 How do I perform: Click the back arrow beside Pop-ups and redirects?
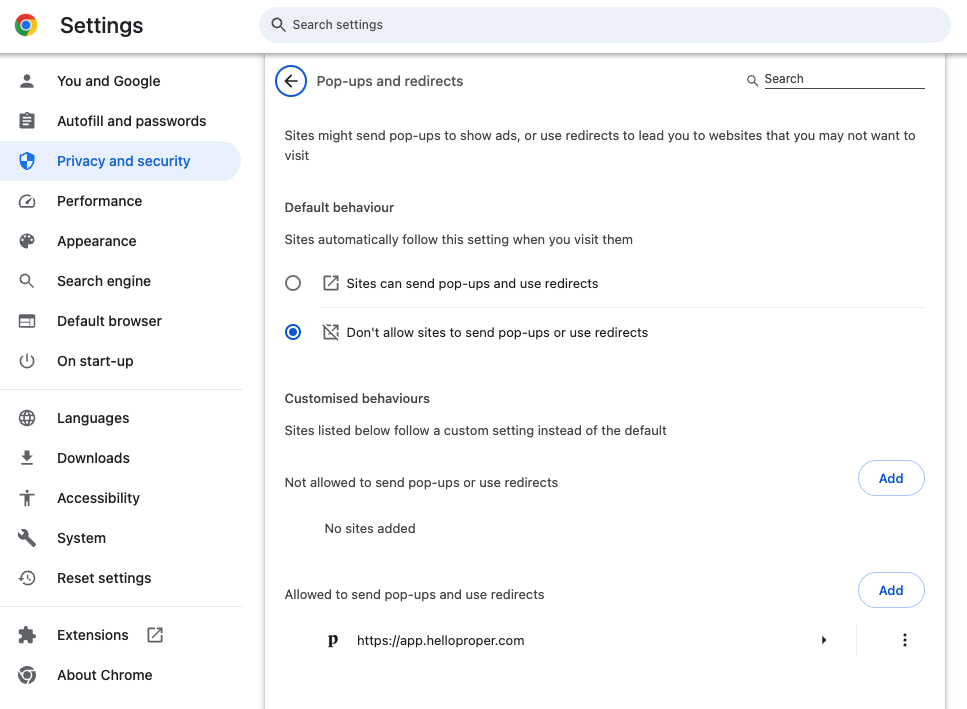coord(290,81)
